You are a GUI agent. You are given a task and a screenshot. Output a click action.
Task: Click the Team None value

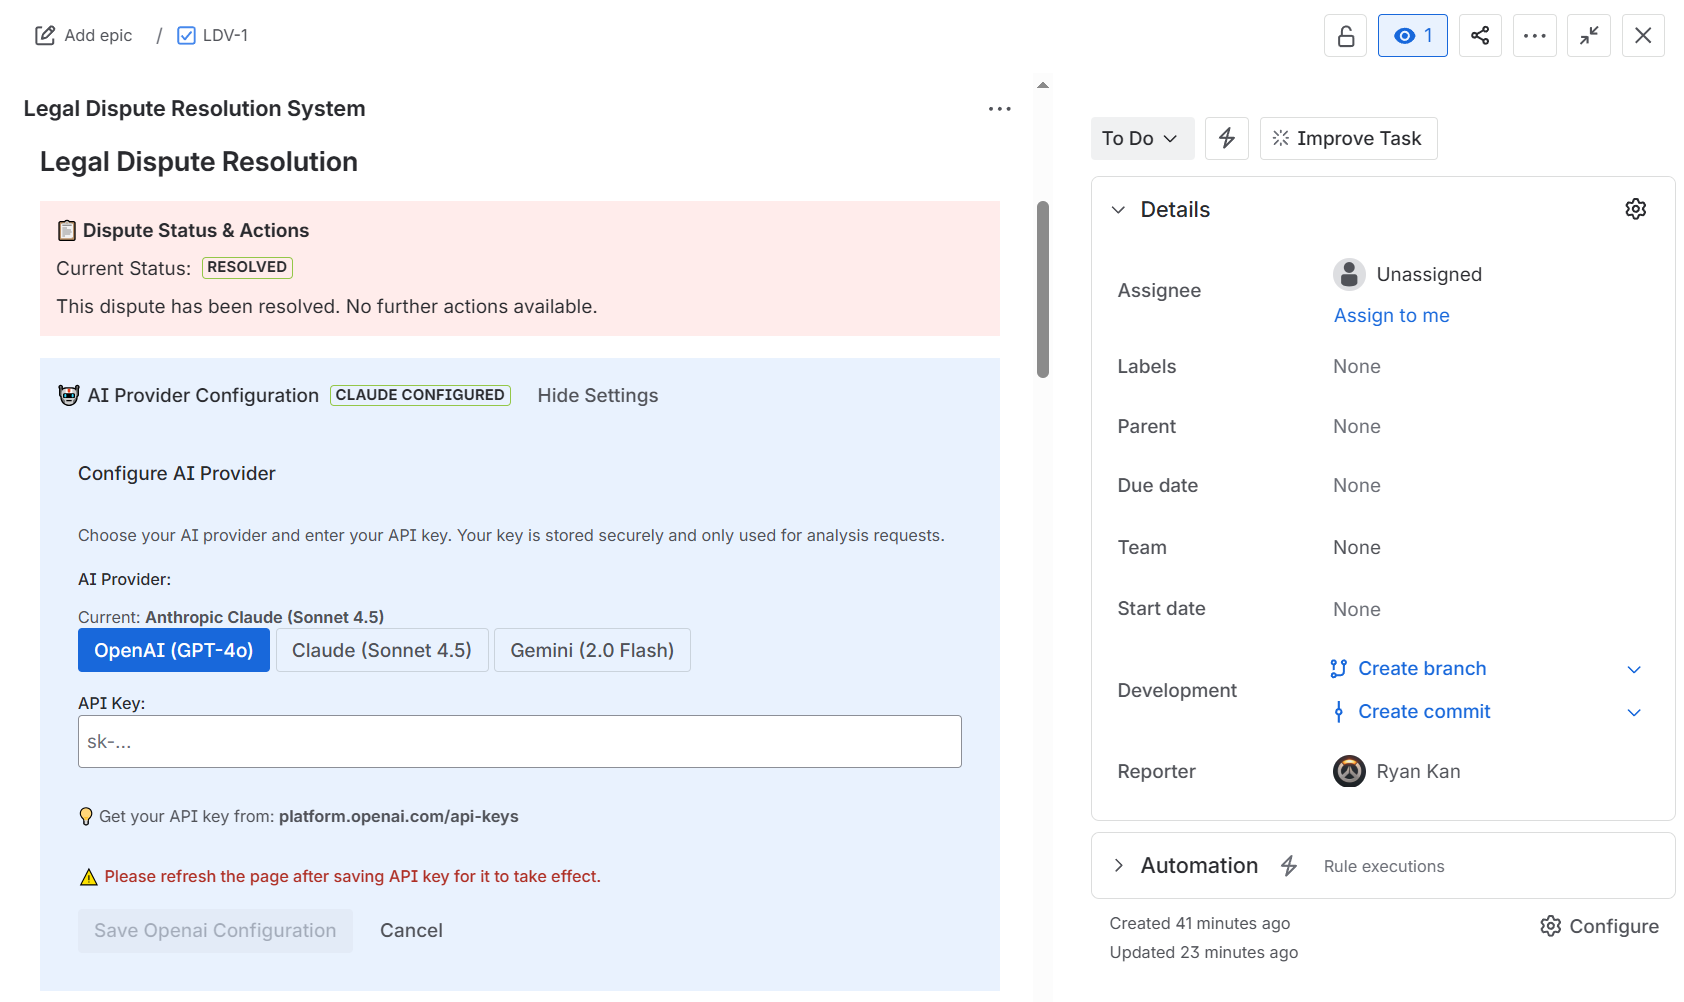pyautogui.click(x=1357, y=548)
